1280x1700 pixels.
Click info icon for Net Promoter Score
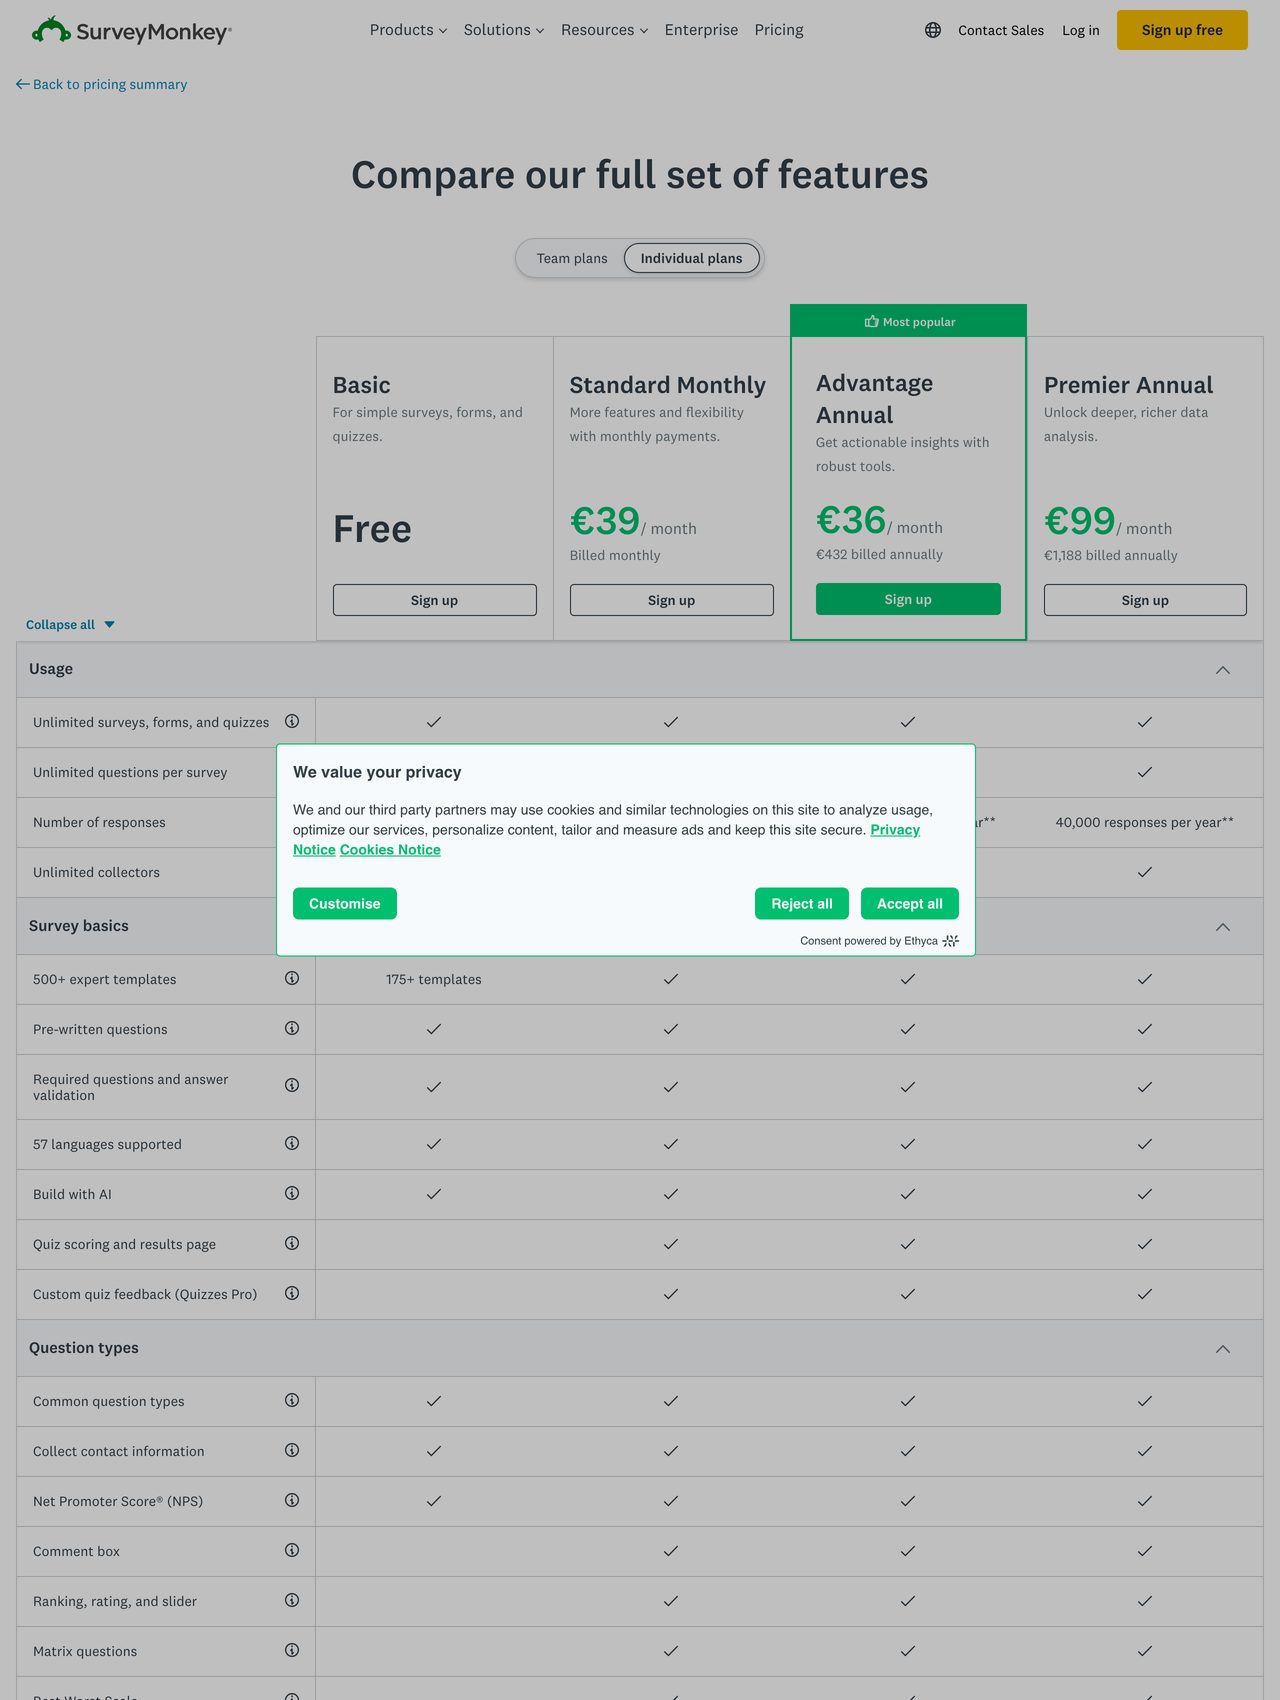click(x=292, y=1500)
